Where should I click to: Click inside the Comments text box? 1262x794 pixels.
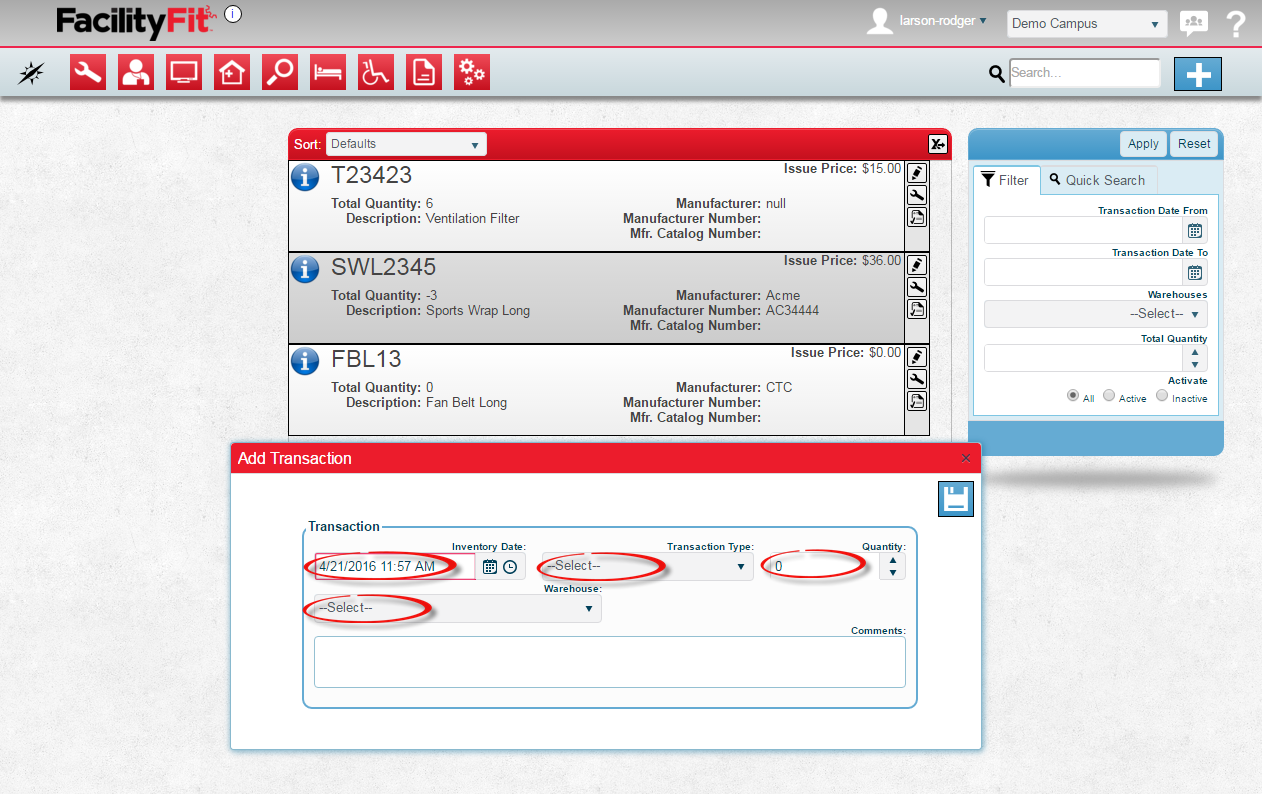609,662
